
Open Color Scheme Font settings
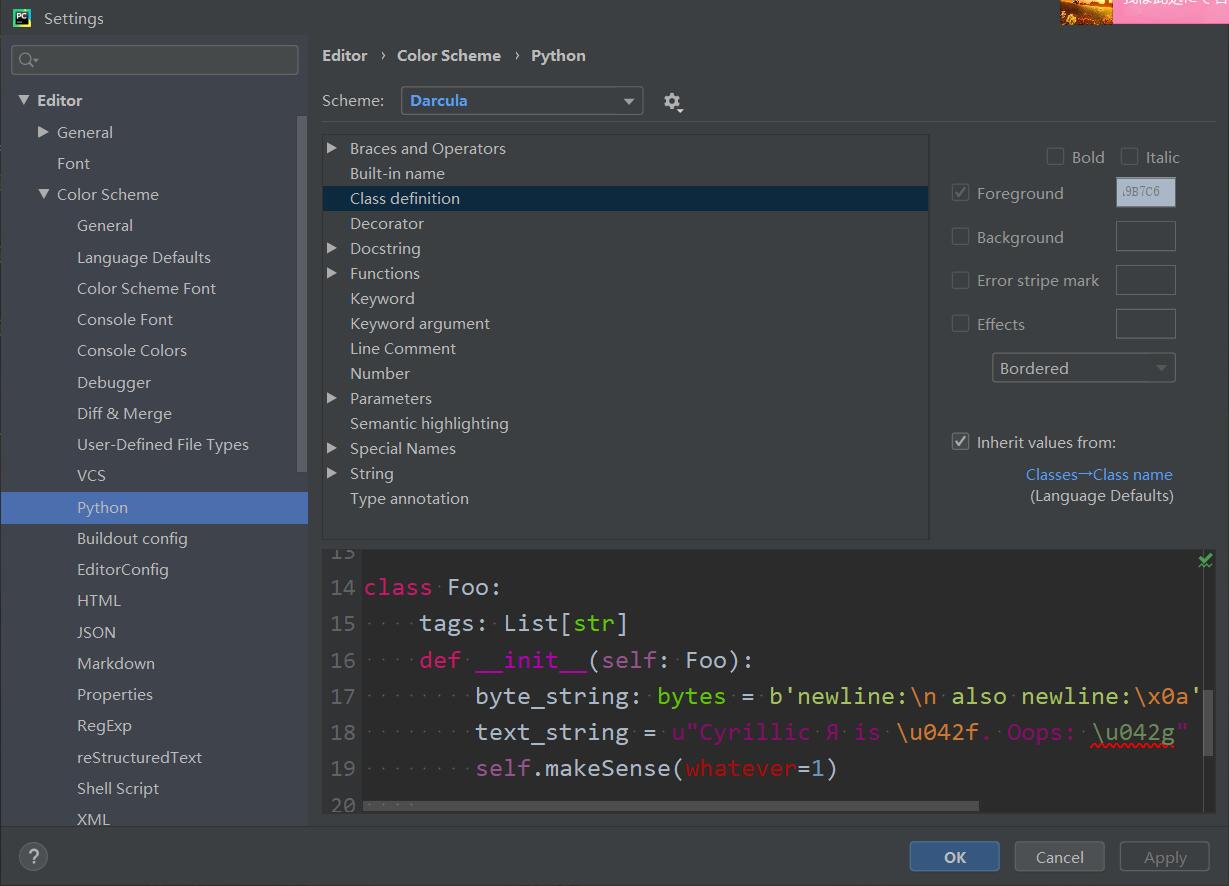tap(146, 288)
